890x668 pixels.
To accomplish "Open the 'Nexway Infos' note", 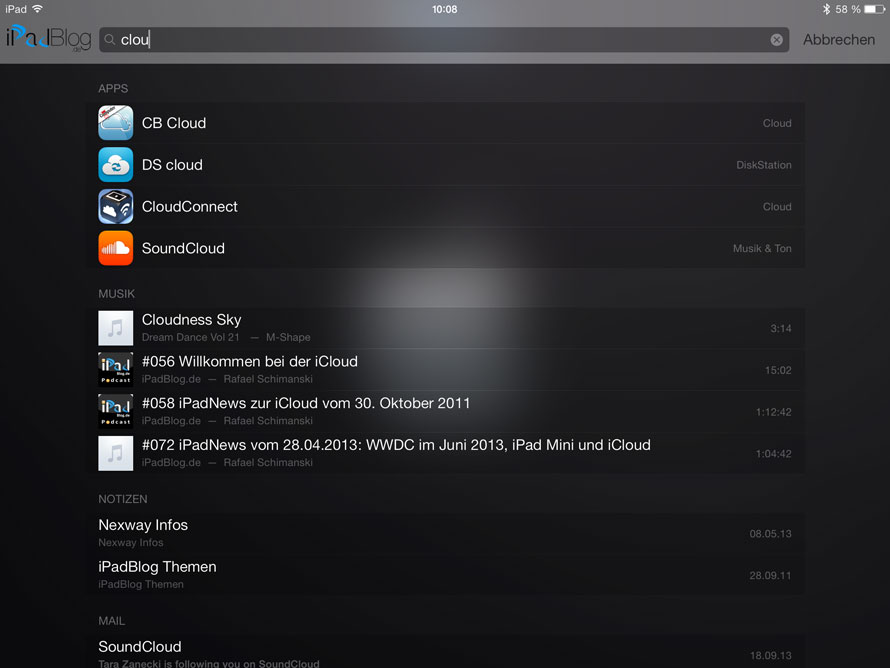I will tap(445, 533).
